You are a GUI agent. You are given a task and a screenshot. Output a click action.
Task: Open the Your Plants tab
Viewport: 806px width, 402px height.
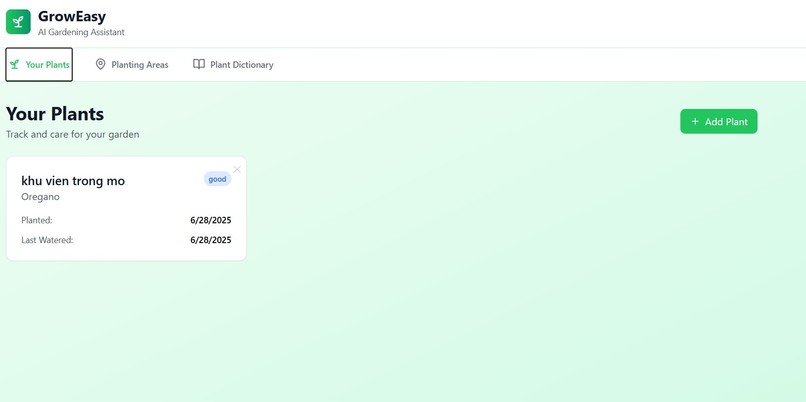(x=39, y=65)
